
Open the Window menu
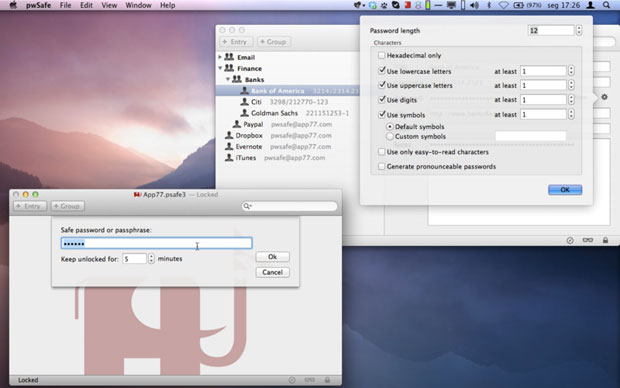(138, 5)
